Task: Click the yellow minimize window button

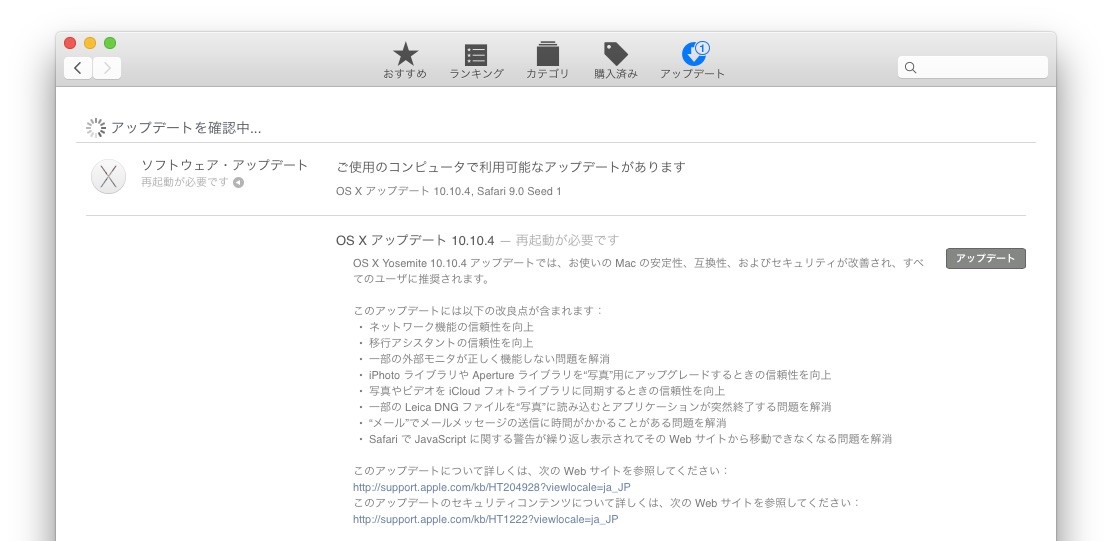Action: tap(90, 43)
